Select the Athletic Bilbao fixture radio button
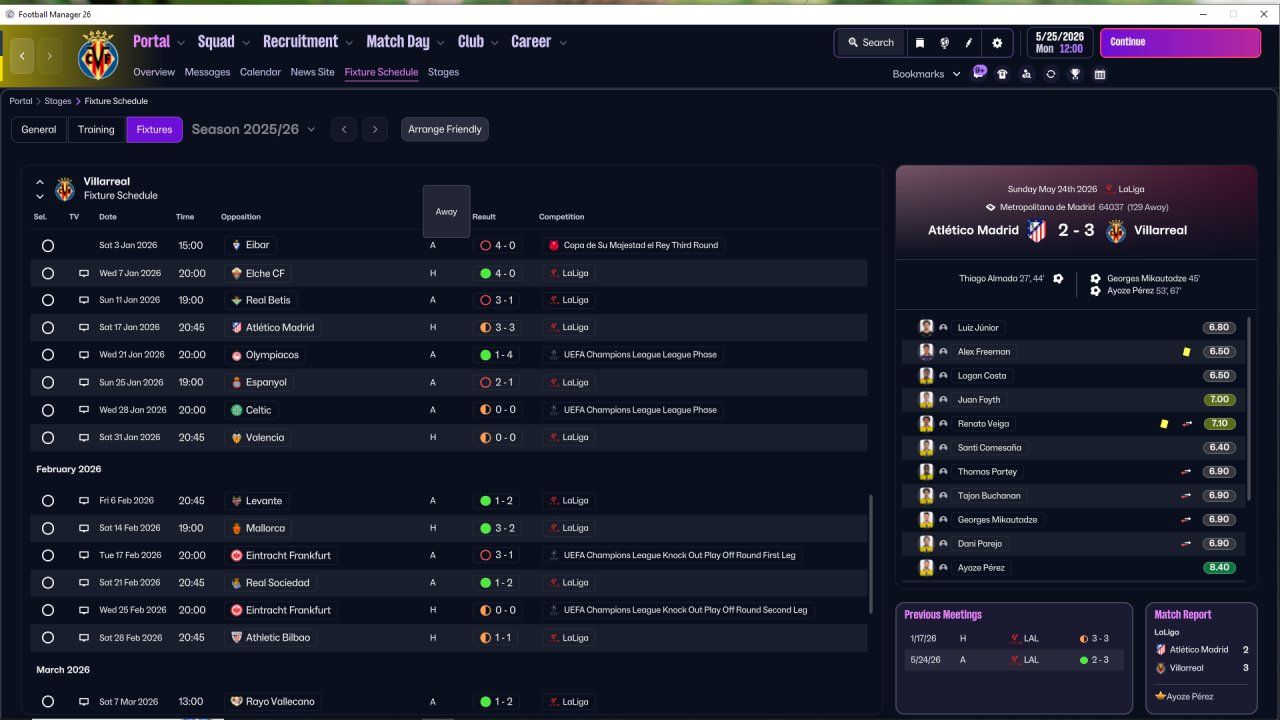Image resolution: width=1280 pixels, height=720 pixels. pos(48,638)
